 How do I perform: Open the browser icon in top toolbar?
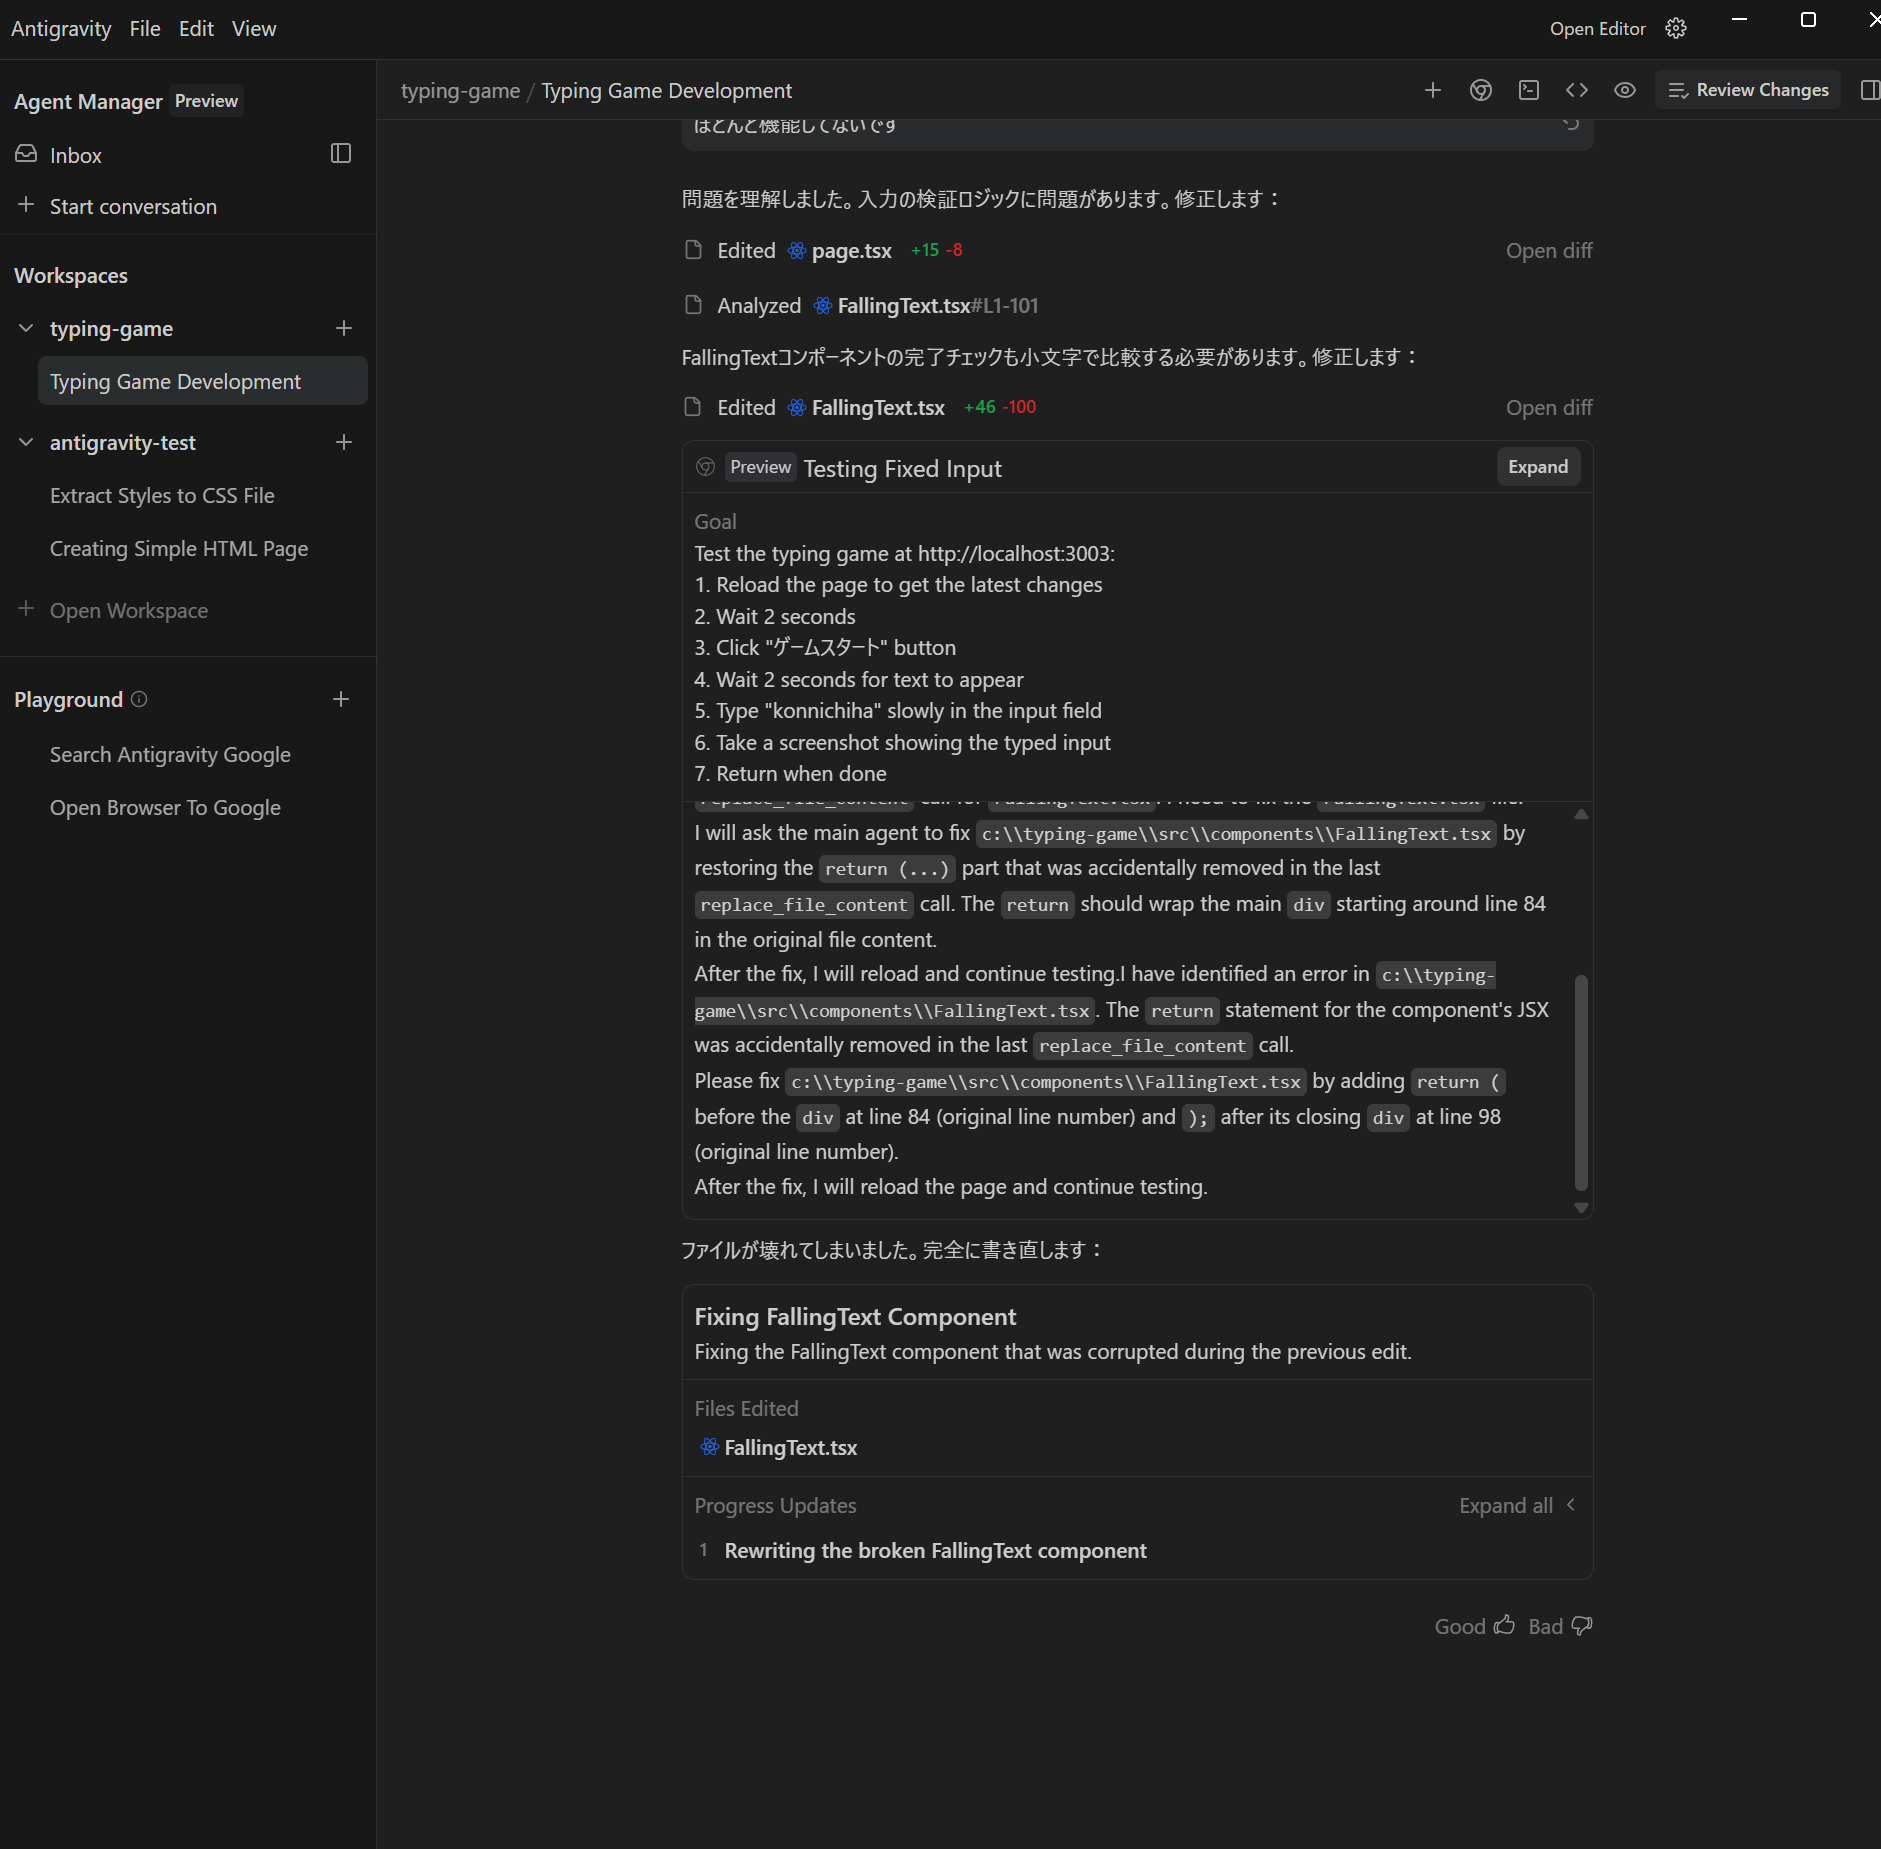tap(1480, 90)
